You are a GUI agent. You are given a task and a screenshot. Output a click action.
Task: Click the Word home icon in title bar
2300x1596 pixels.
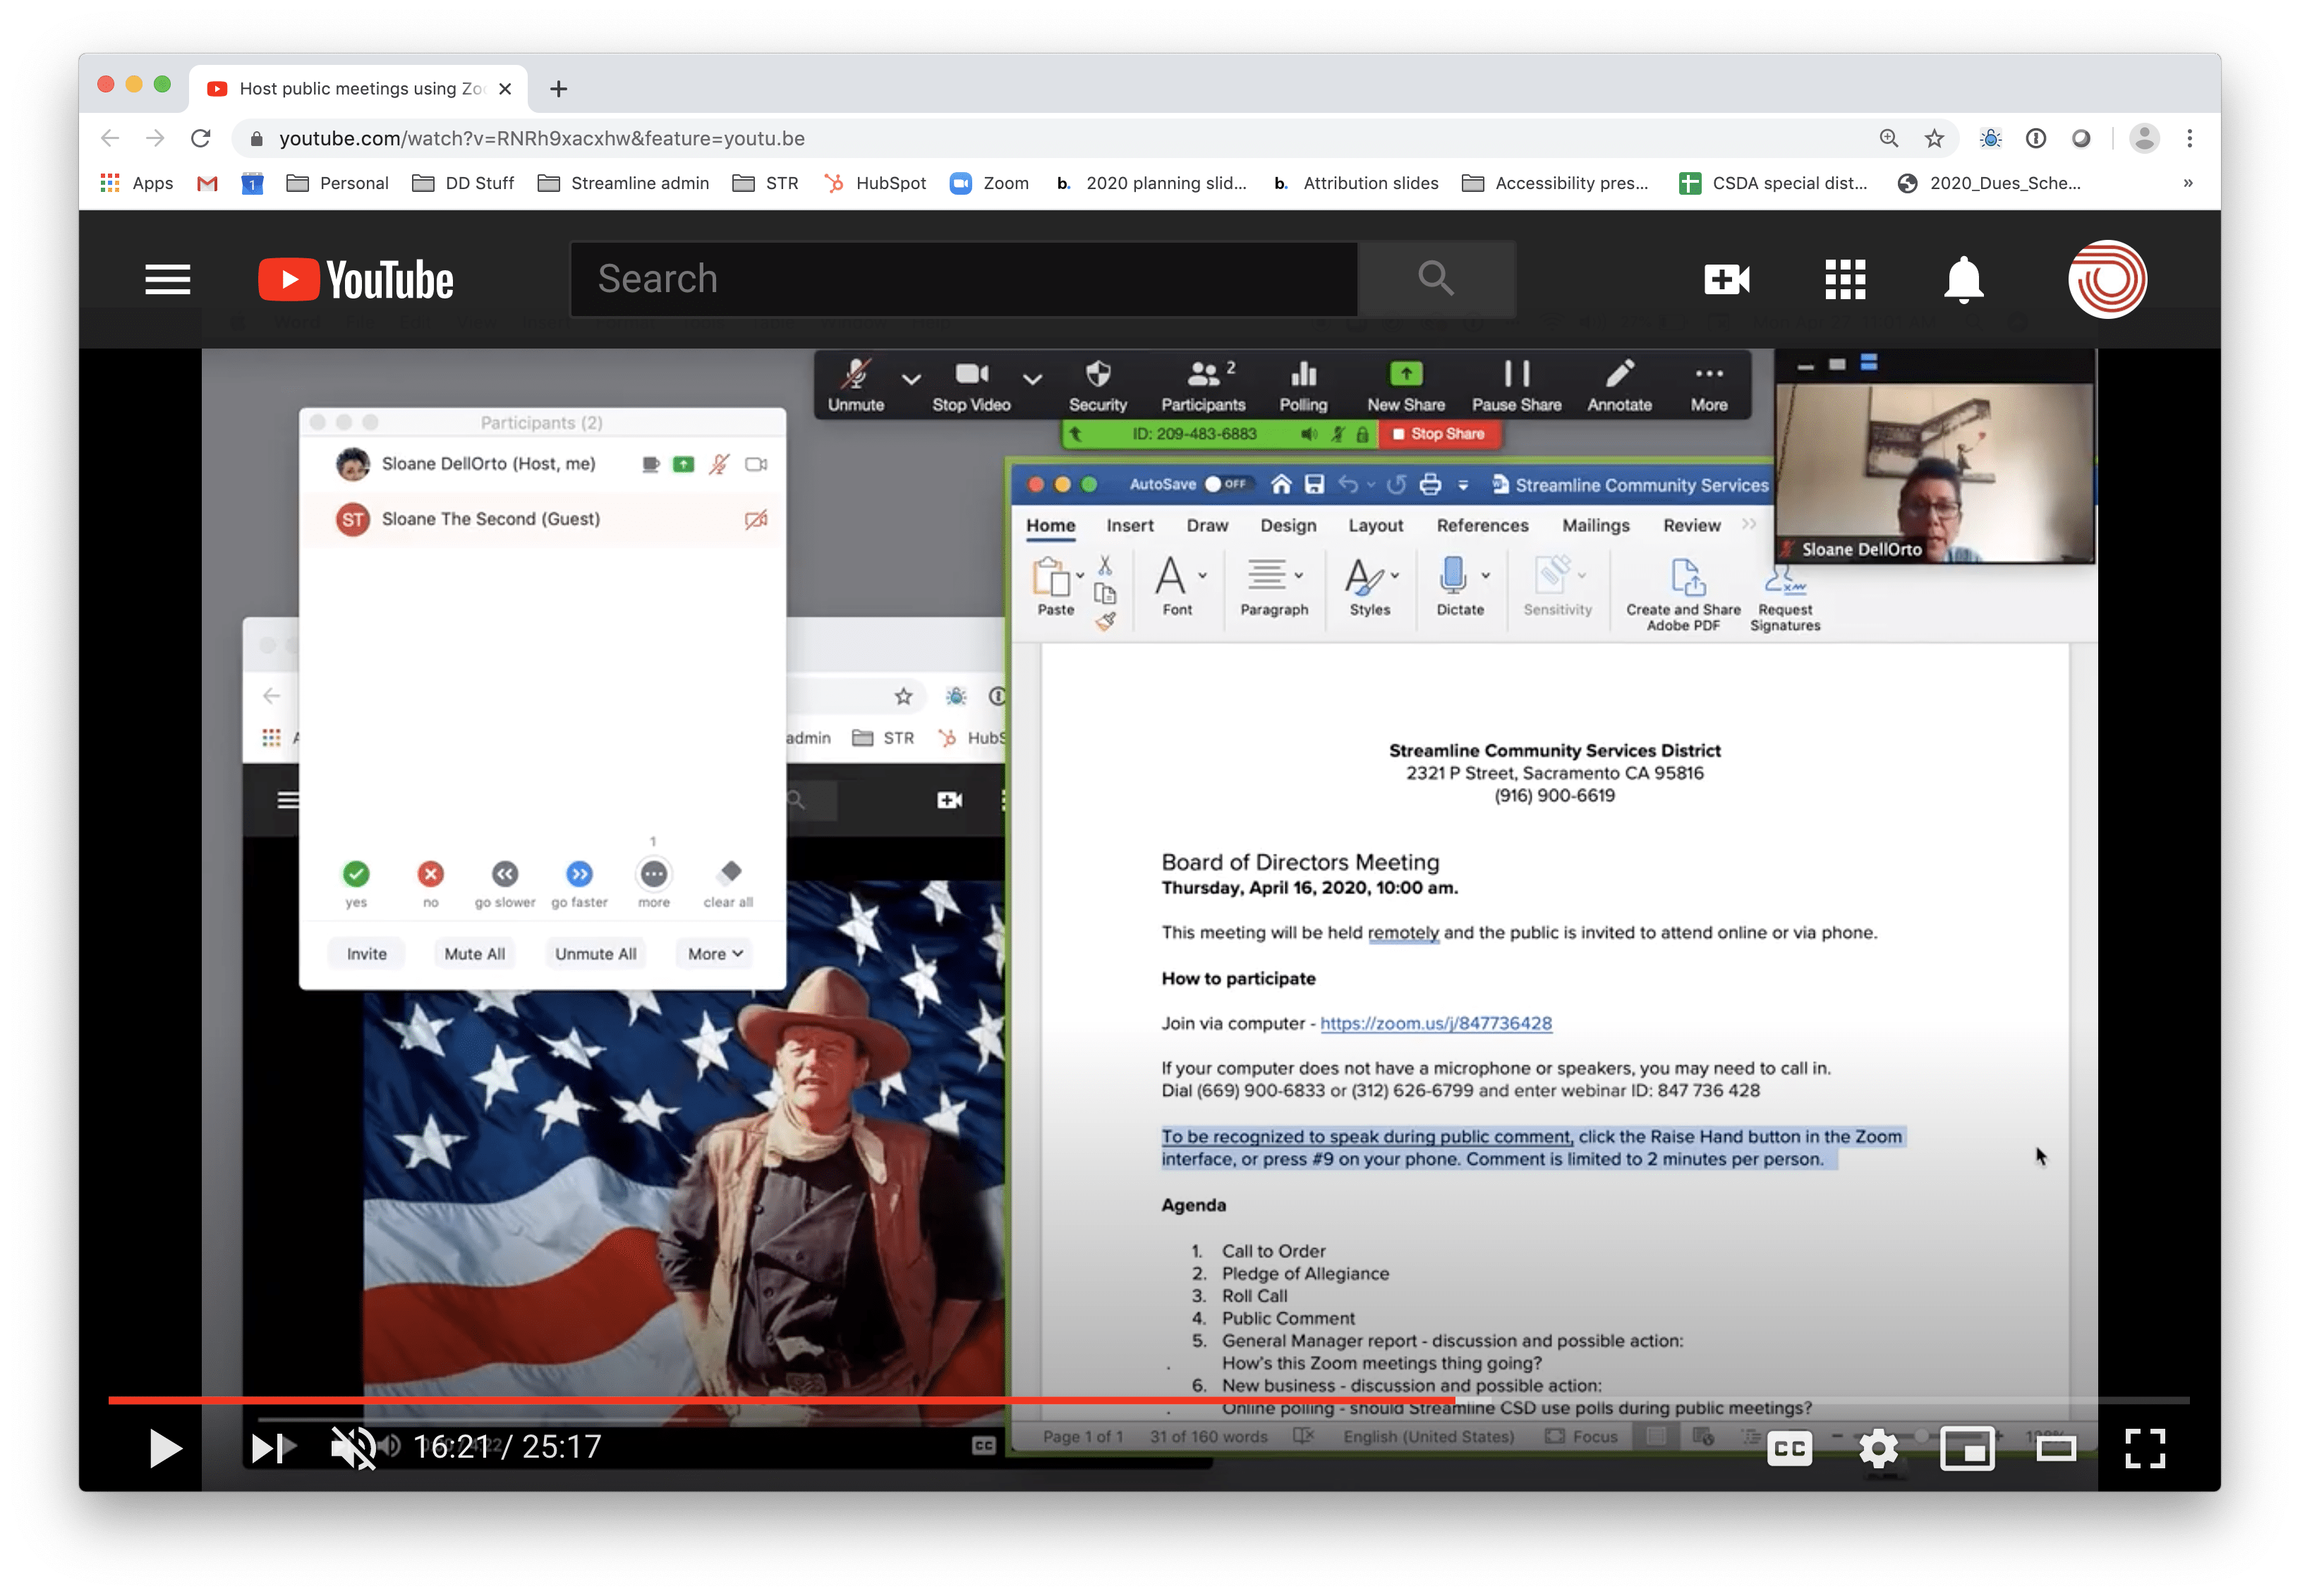pos(1281,485)
